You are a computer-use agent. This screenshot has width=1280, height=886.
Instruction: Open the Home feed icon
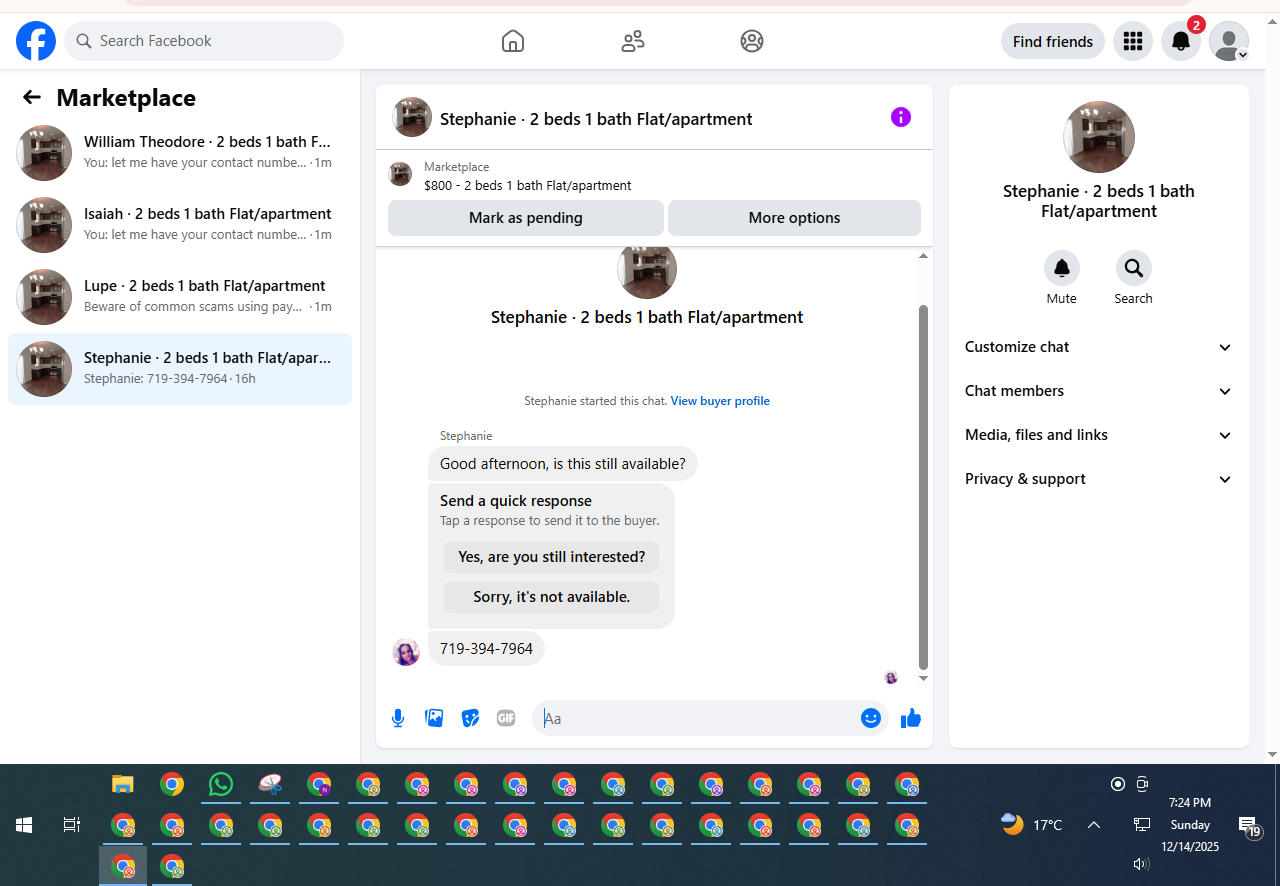[x=513, y=41]
